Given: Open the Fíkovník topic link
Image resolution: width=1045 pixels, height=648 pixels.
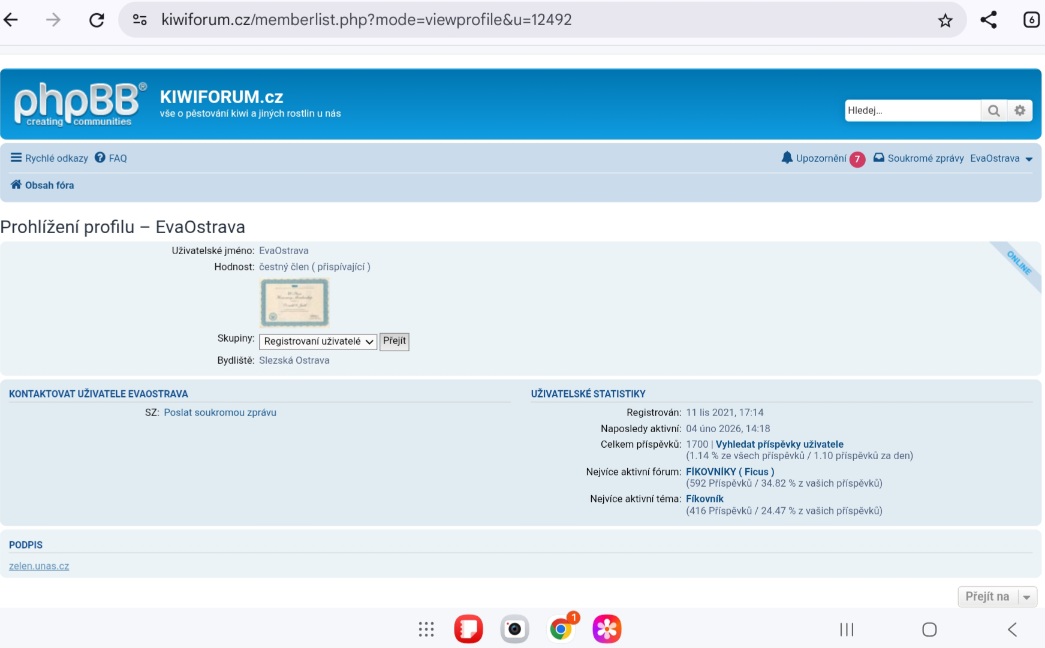Looking at the screenshot, I should pyautogui.click(x=704, y=499).
